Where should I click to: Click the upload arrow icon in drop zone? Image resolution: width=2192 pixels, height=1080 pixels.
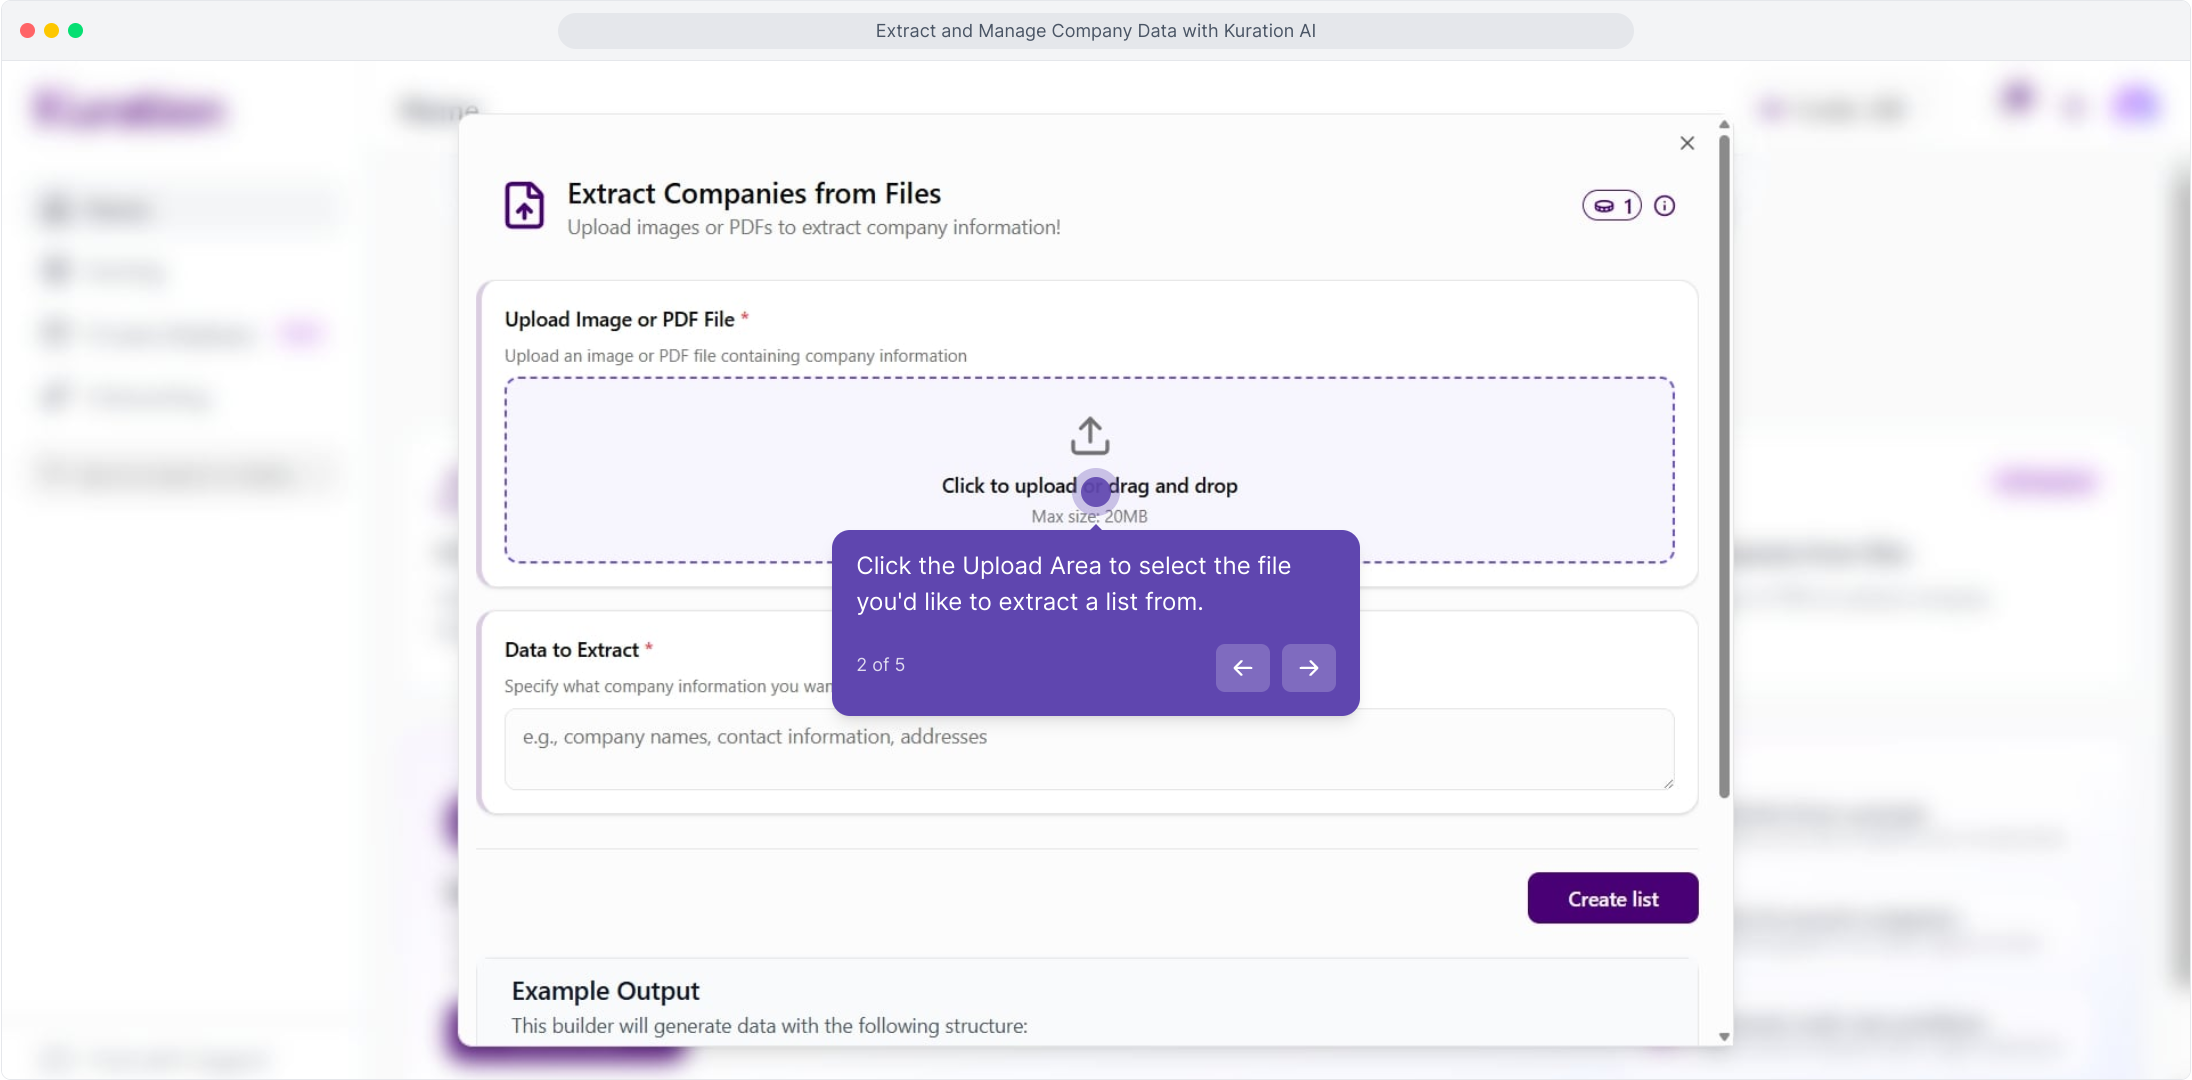pyautogui.click(x=1090, y=436)
